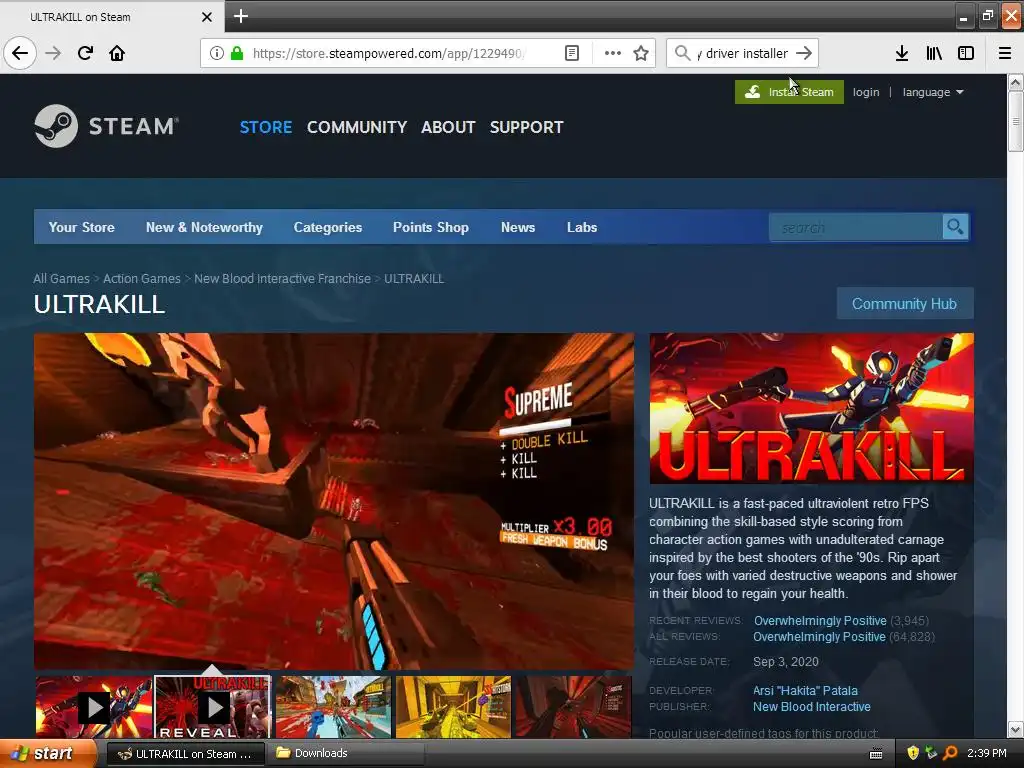Click the page vertical scrollbar thumb
This screenshot has width=1024, height=768.
pos(1015,121)
